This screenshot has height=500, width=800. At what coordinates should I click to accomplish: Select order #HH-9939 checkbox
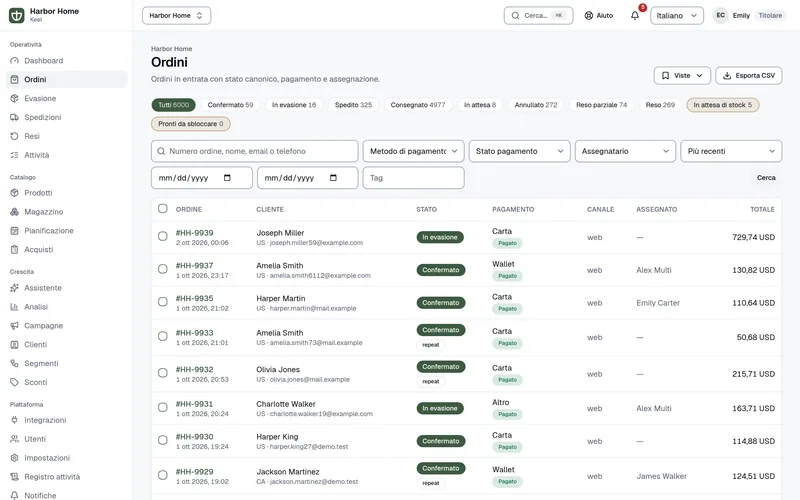tap(163, 236)
